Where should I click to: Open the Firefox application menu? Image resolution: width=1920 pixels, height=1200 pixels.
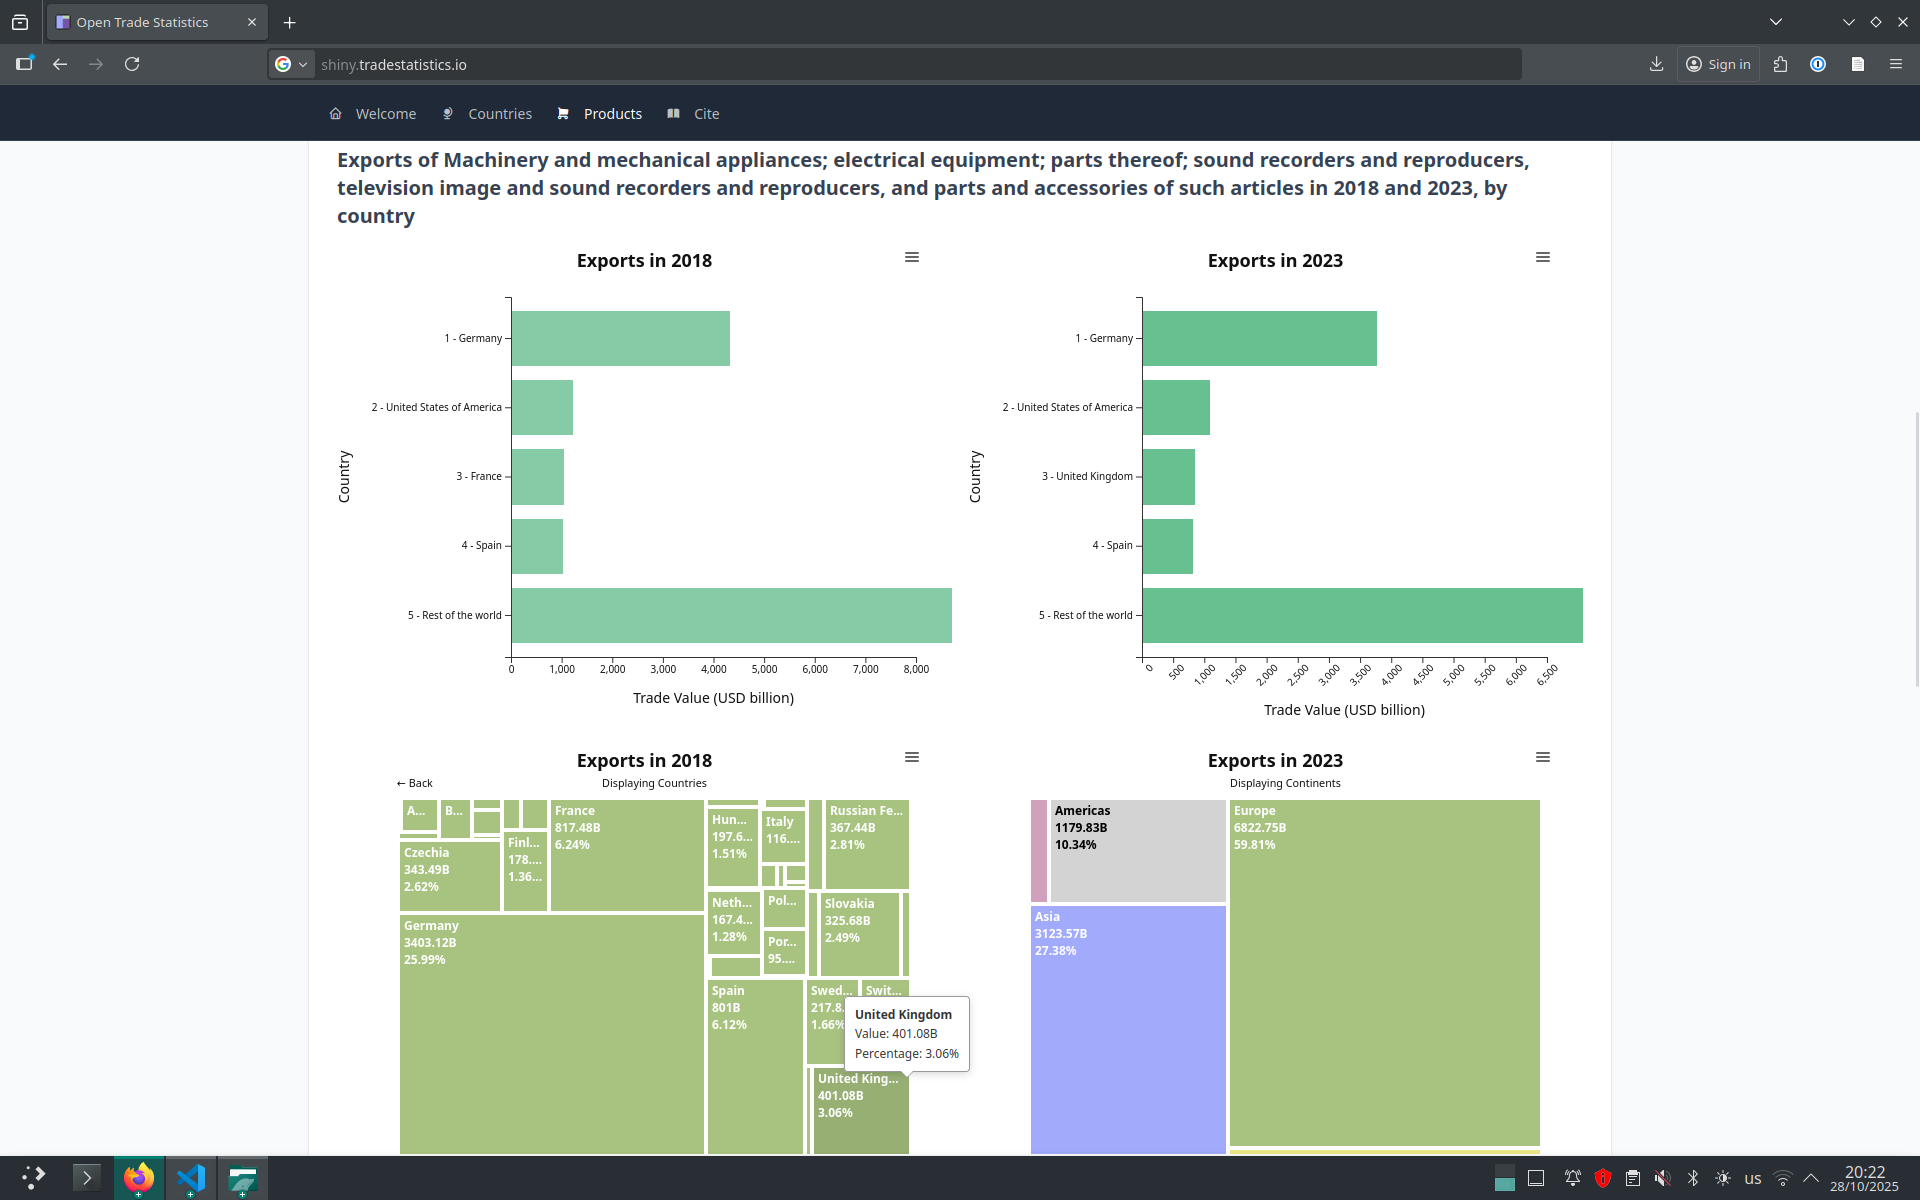pyautogui.click(x=1895, y=64)
